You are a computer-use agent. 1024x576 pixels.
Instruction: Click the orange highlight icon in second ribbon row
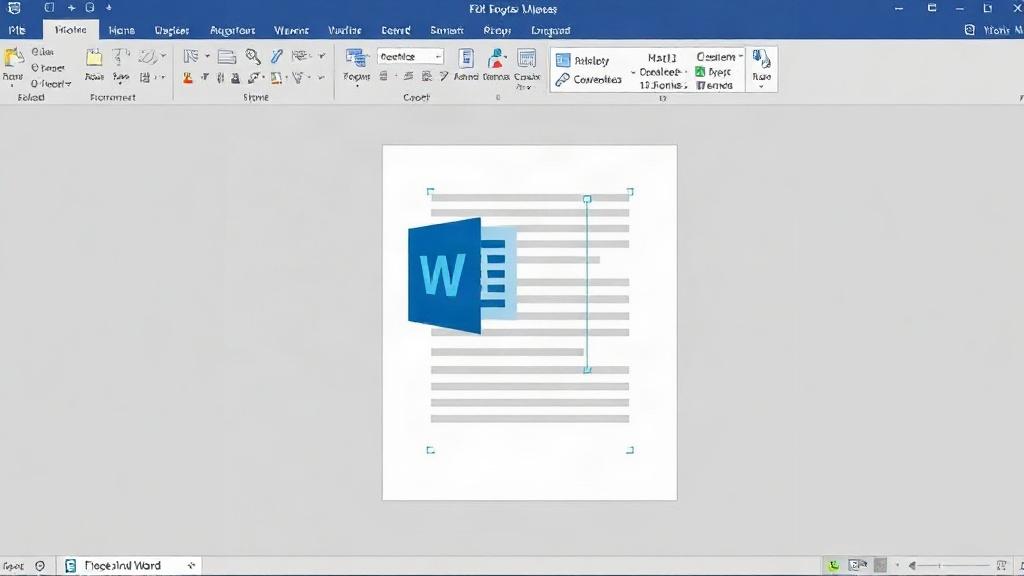tap(187, 78)
